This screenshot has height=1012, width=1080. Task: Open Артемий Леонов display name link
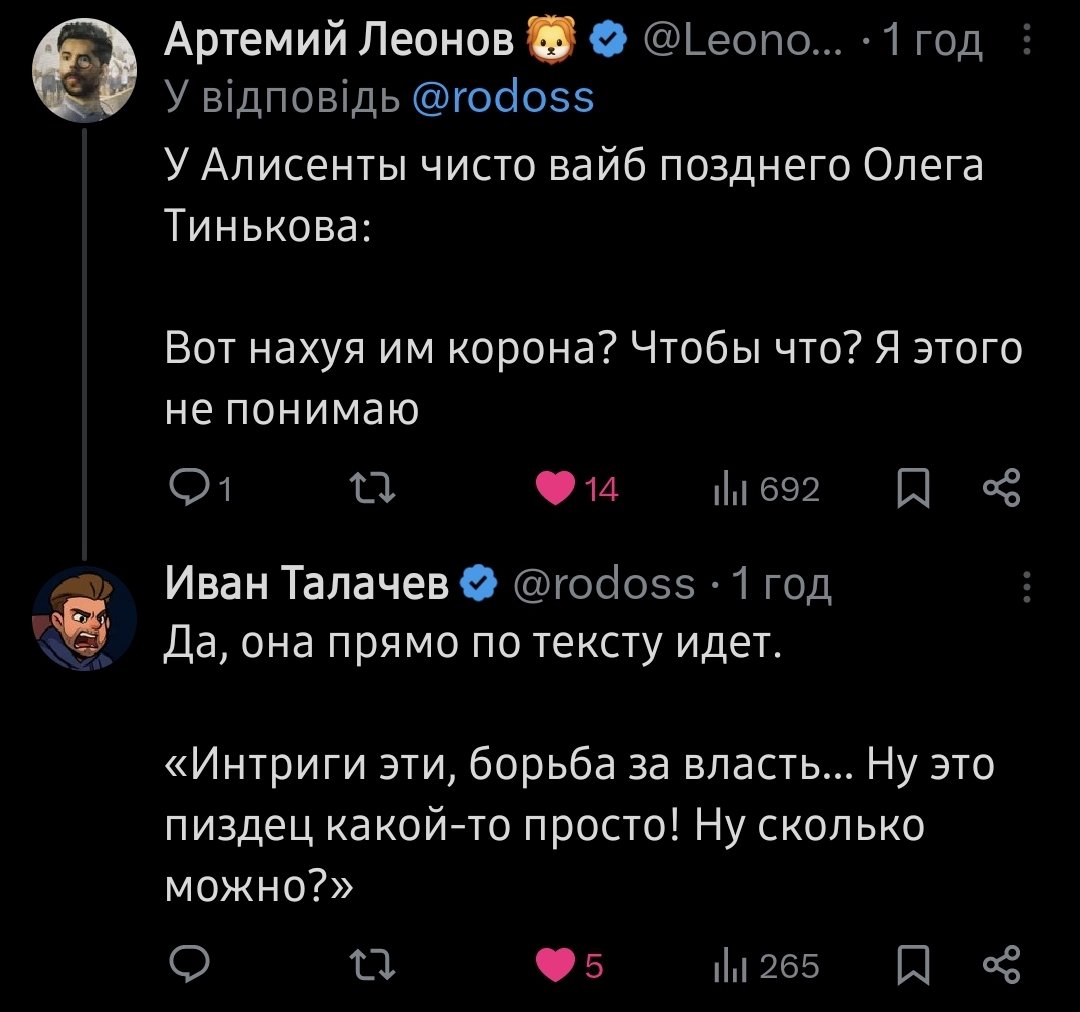click(x=340, y=42)
